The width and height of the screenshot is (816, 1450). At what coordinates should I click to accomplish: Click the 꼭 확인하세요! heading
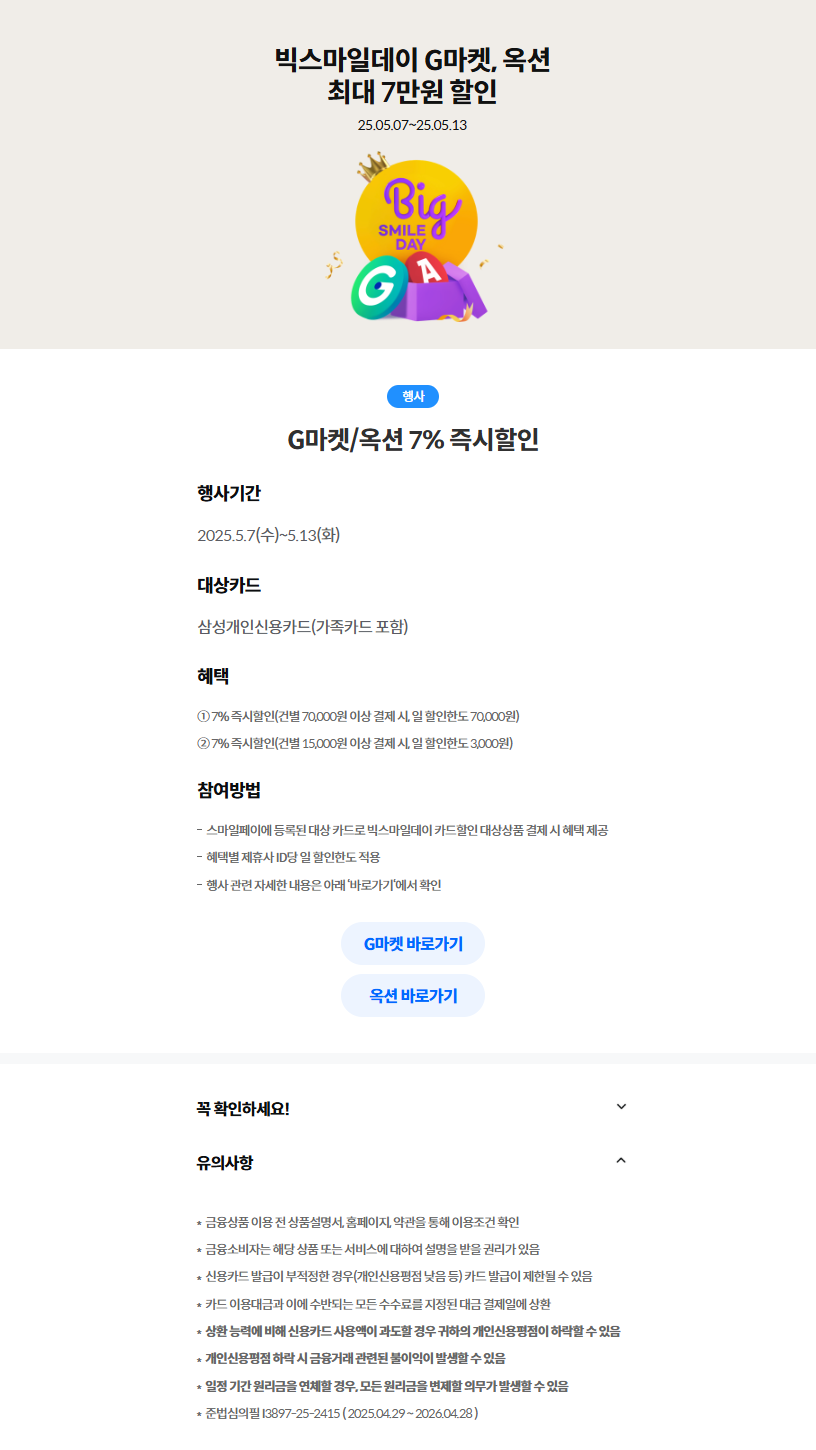[x=244, y=1108]
